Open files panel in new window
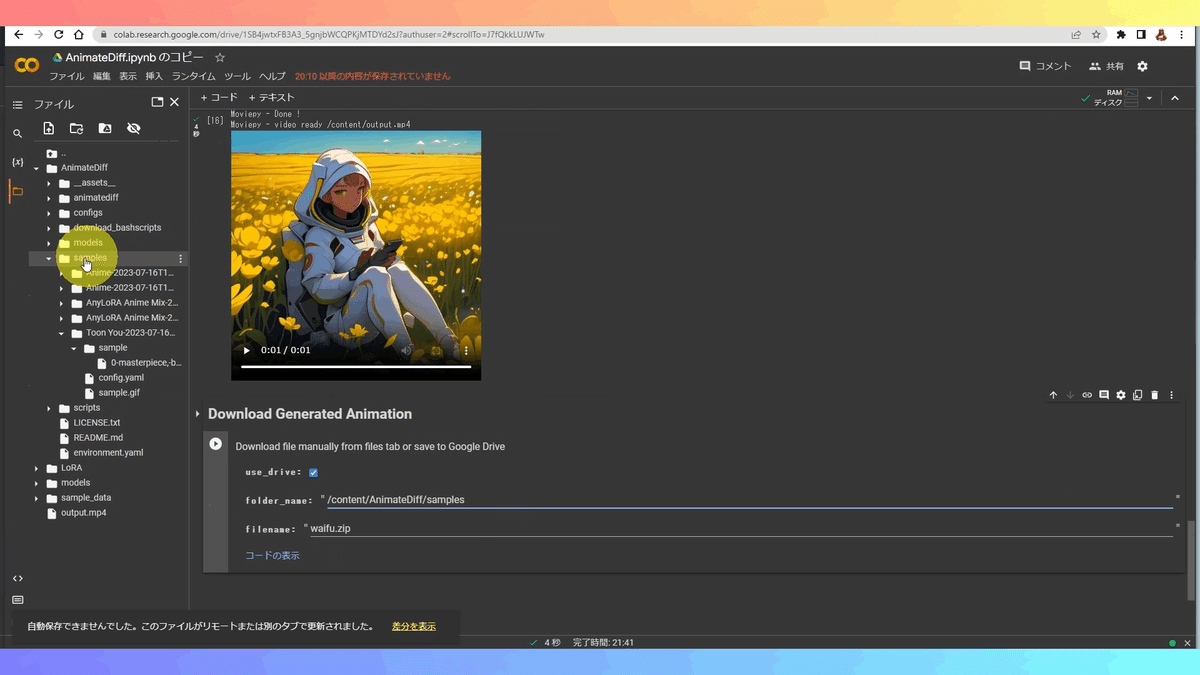1200x675 pixels. pyautogui.click(x=157, y=102)
